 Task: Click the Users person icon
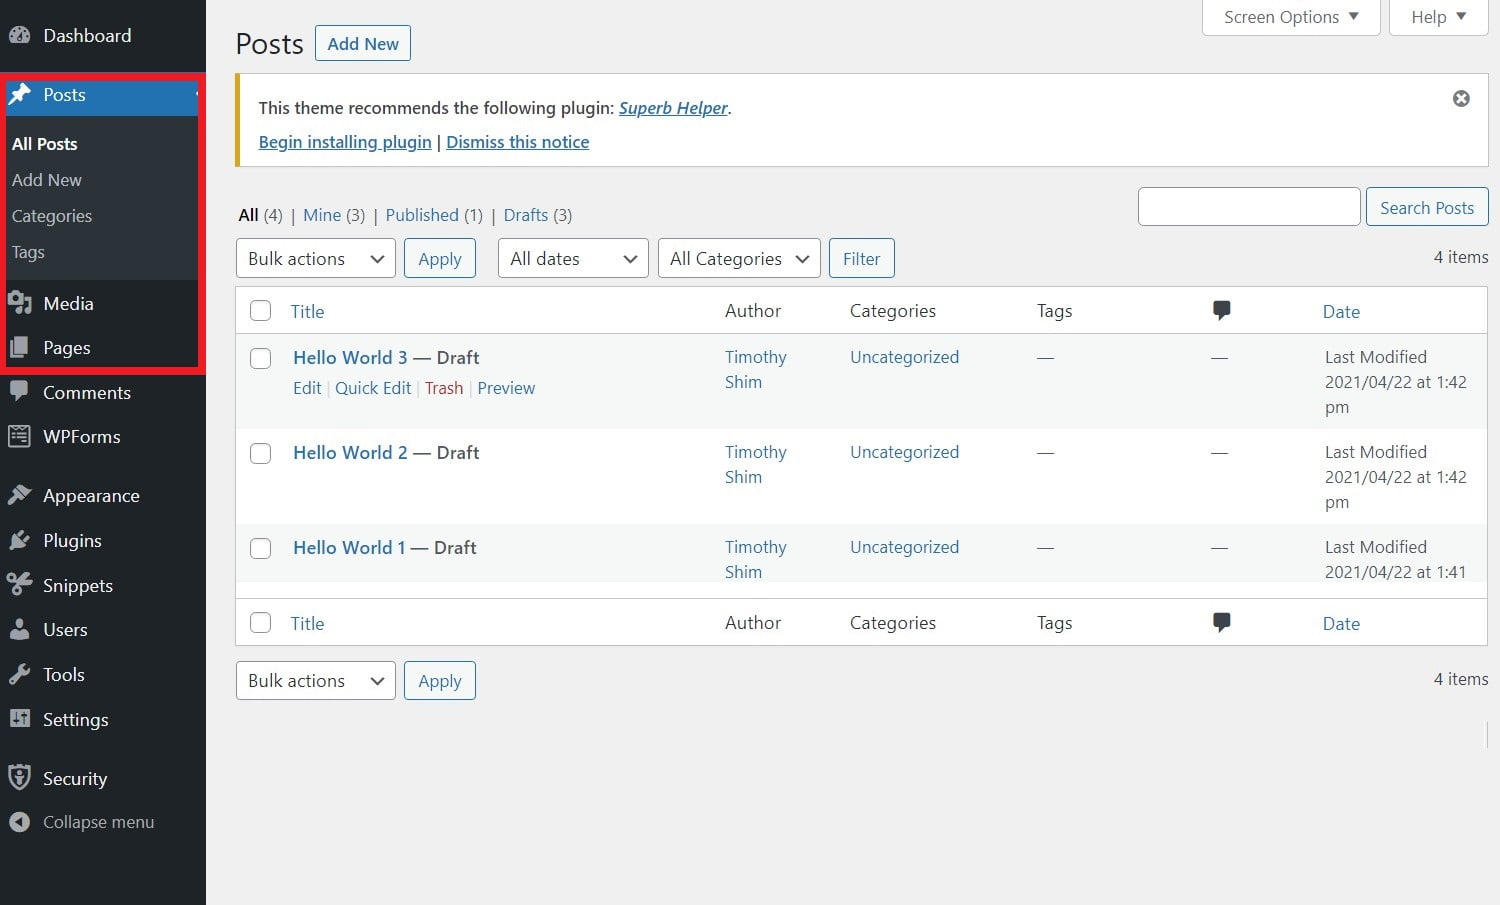click(x=20, y=629)
